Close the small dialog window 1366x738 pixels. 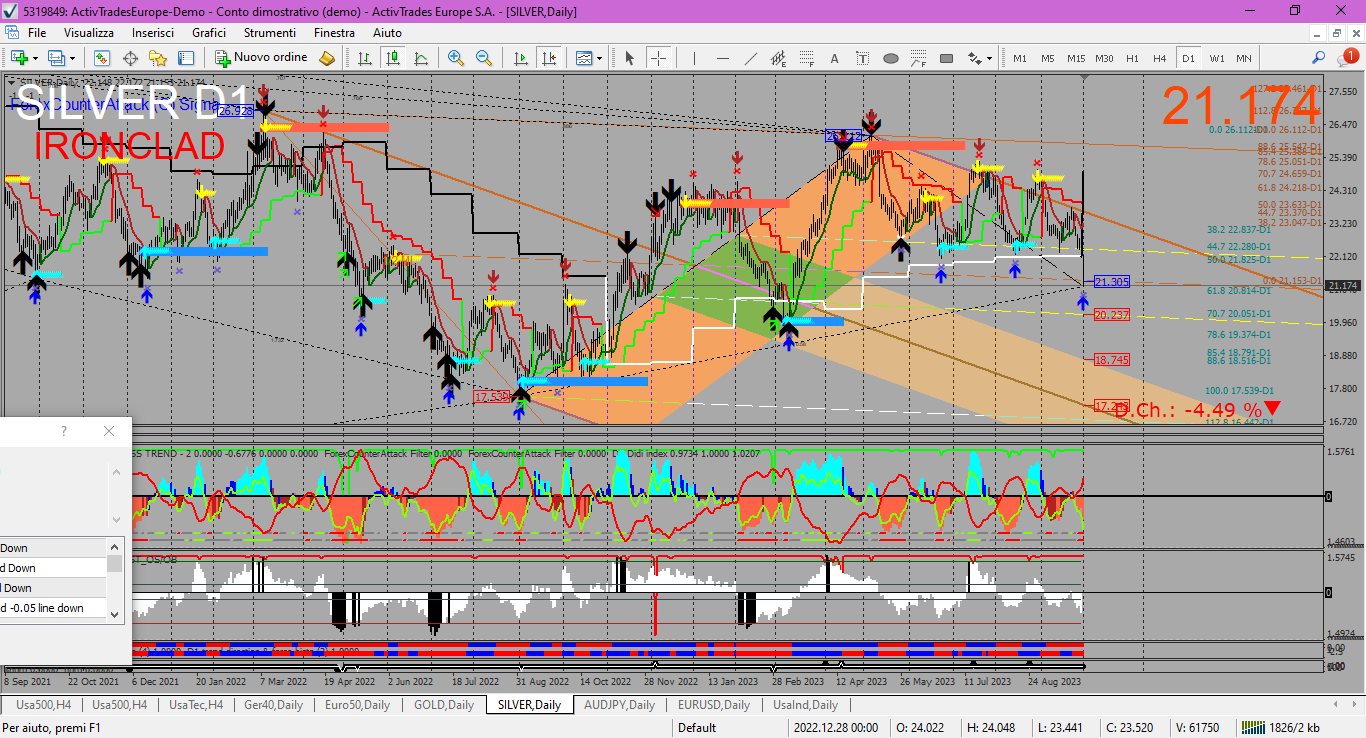tap(109, 431)
